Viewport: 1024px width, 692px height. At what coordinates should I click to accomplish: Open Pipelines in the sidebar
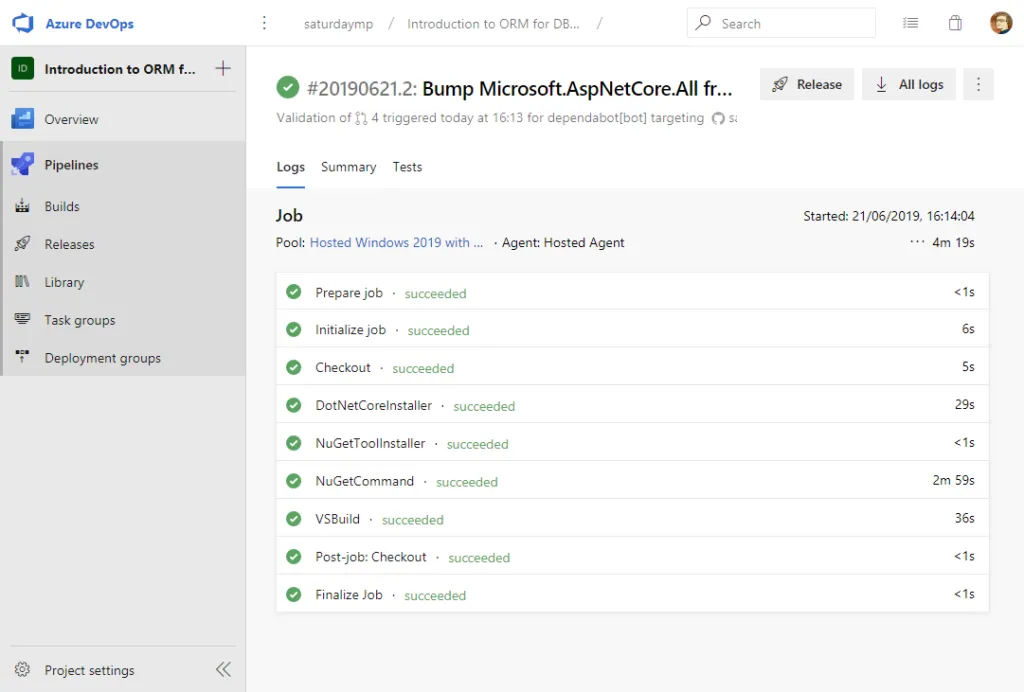tap(123, 165)
